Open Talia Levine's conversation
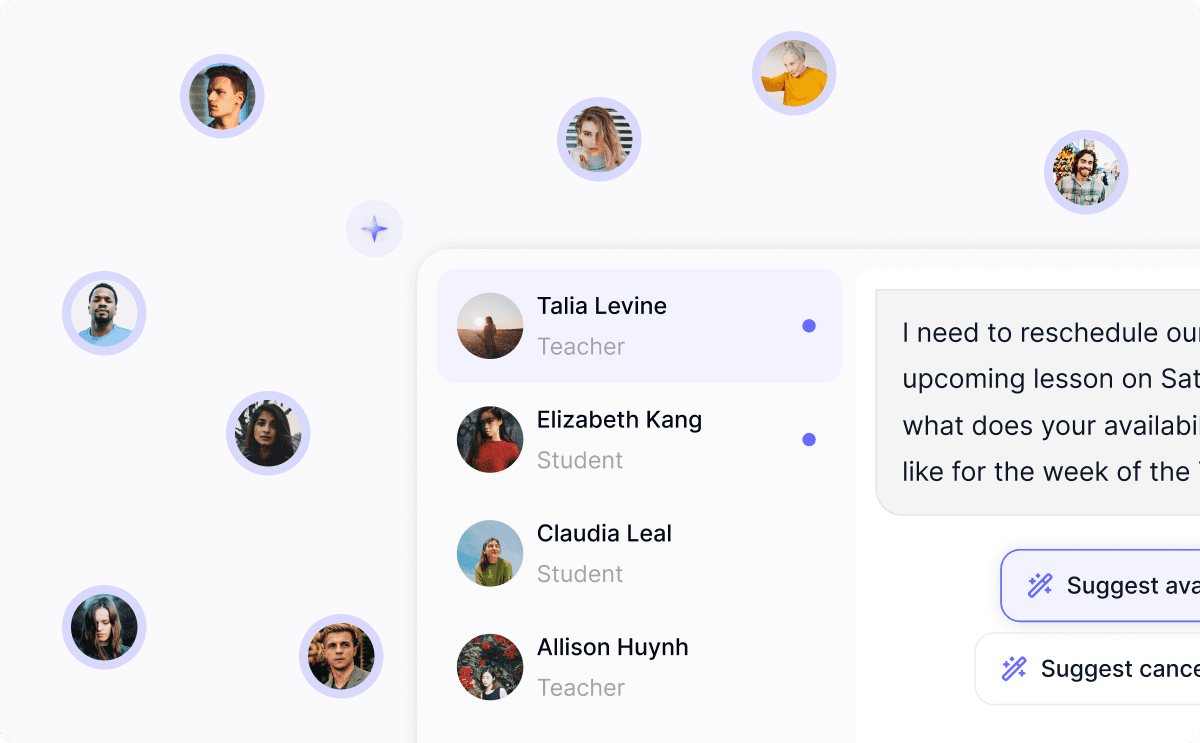The height and width of the screenshot is (743, 1200). click(x=639, y=326)
